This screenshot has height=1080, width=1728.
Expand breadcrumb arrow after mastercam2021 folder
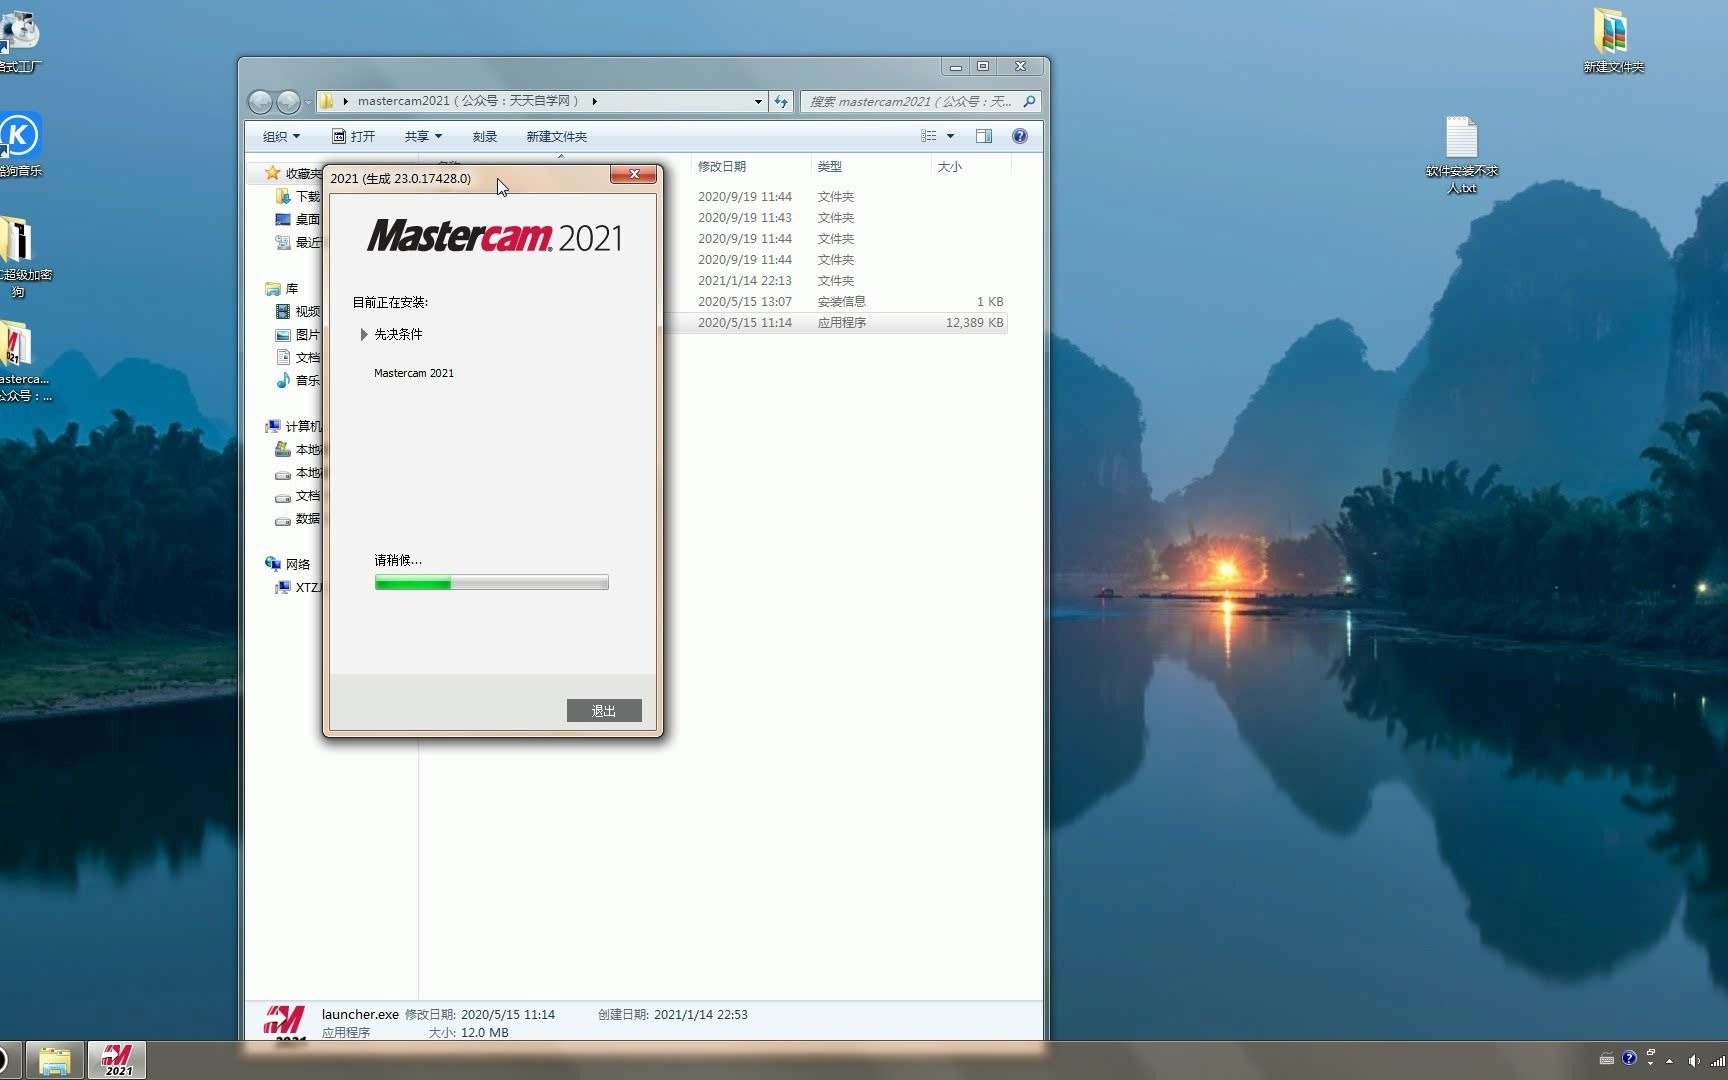[x=594, y=101]
